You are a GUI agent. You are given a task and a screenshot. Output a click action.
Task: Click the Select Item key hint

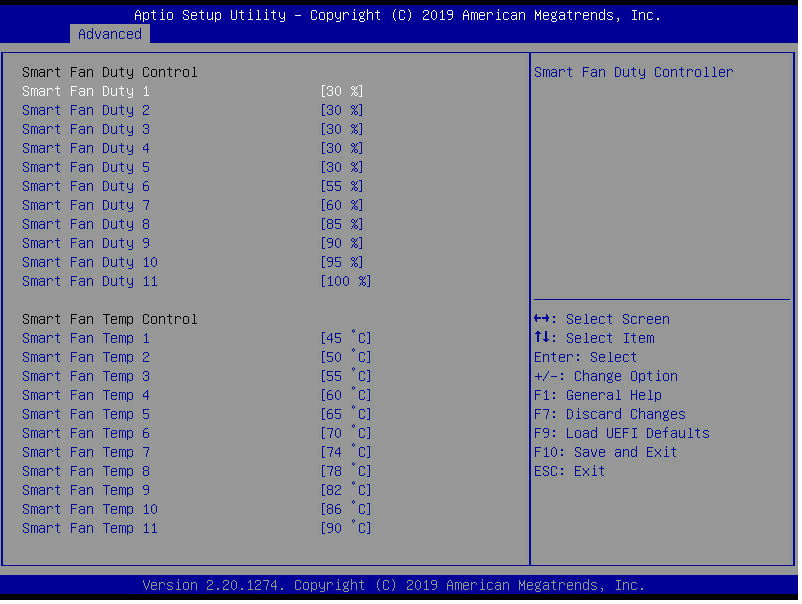(x=594, y=339)
